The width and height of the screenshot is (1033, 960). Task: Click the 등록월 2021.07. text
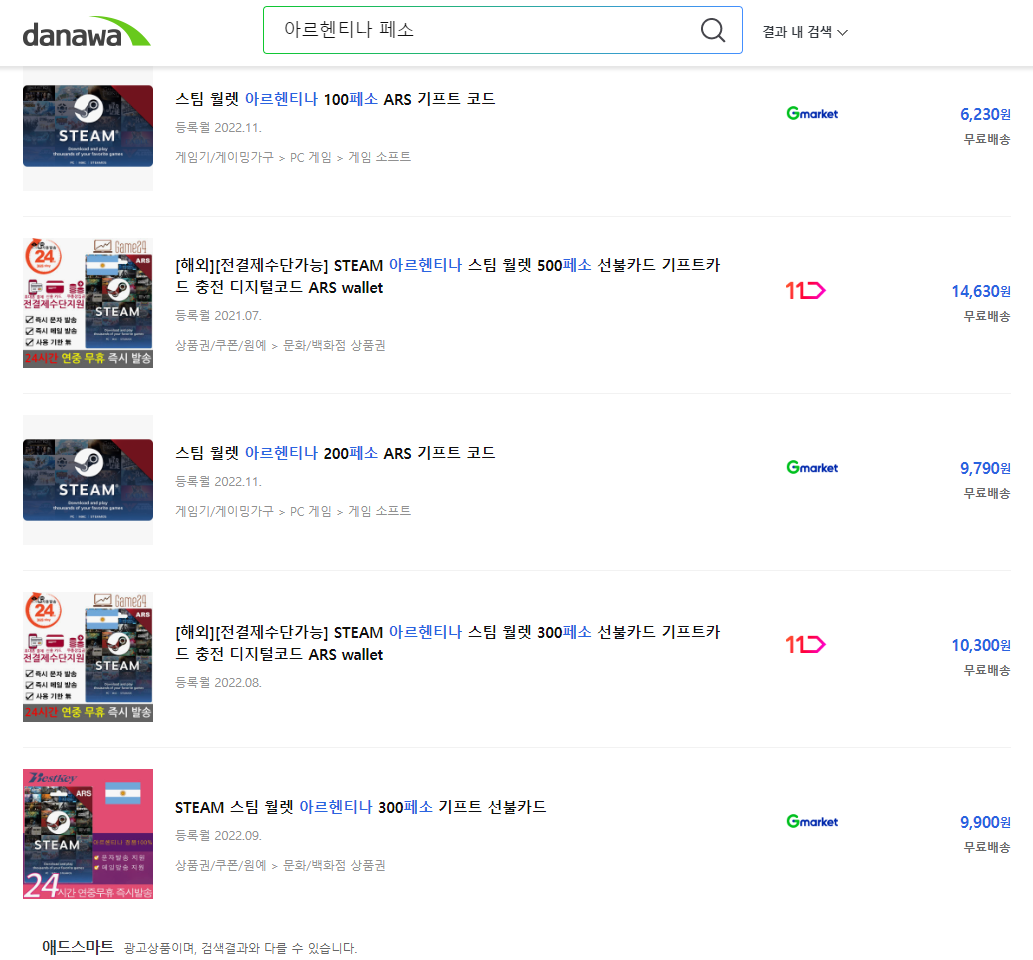point(218,316)
